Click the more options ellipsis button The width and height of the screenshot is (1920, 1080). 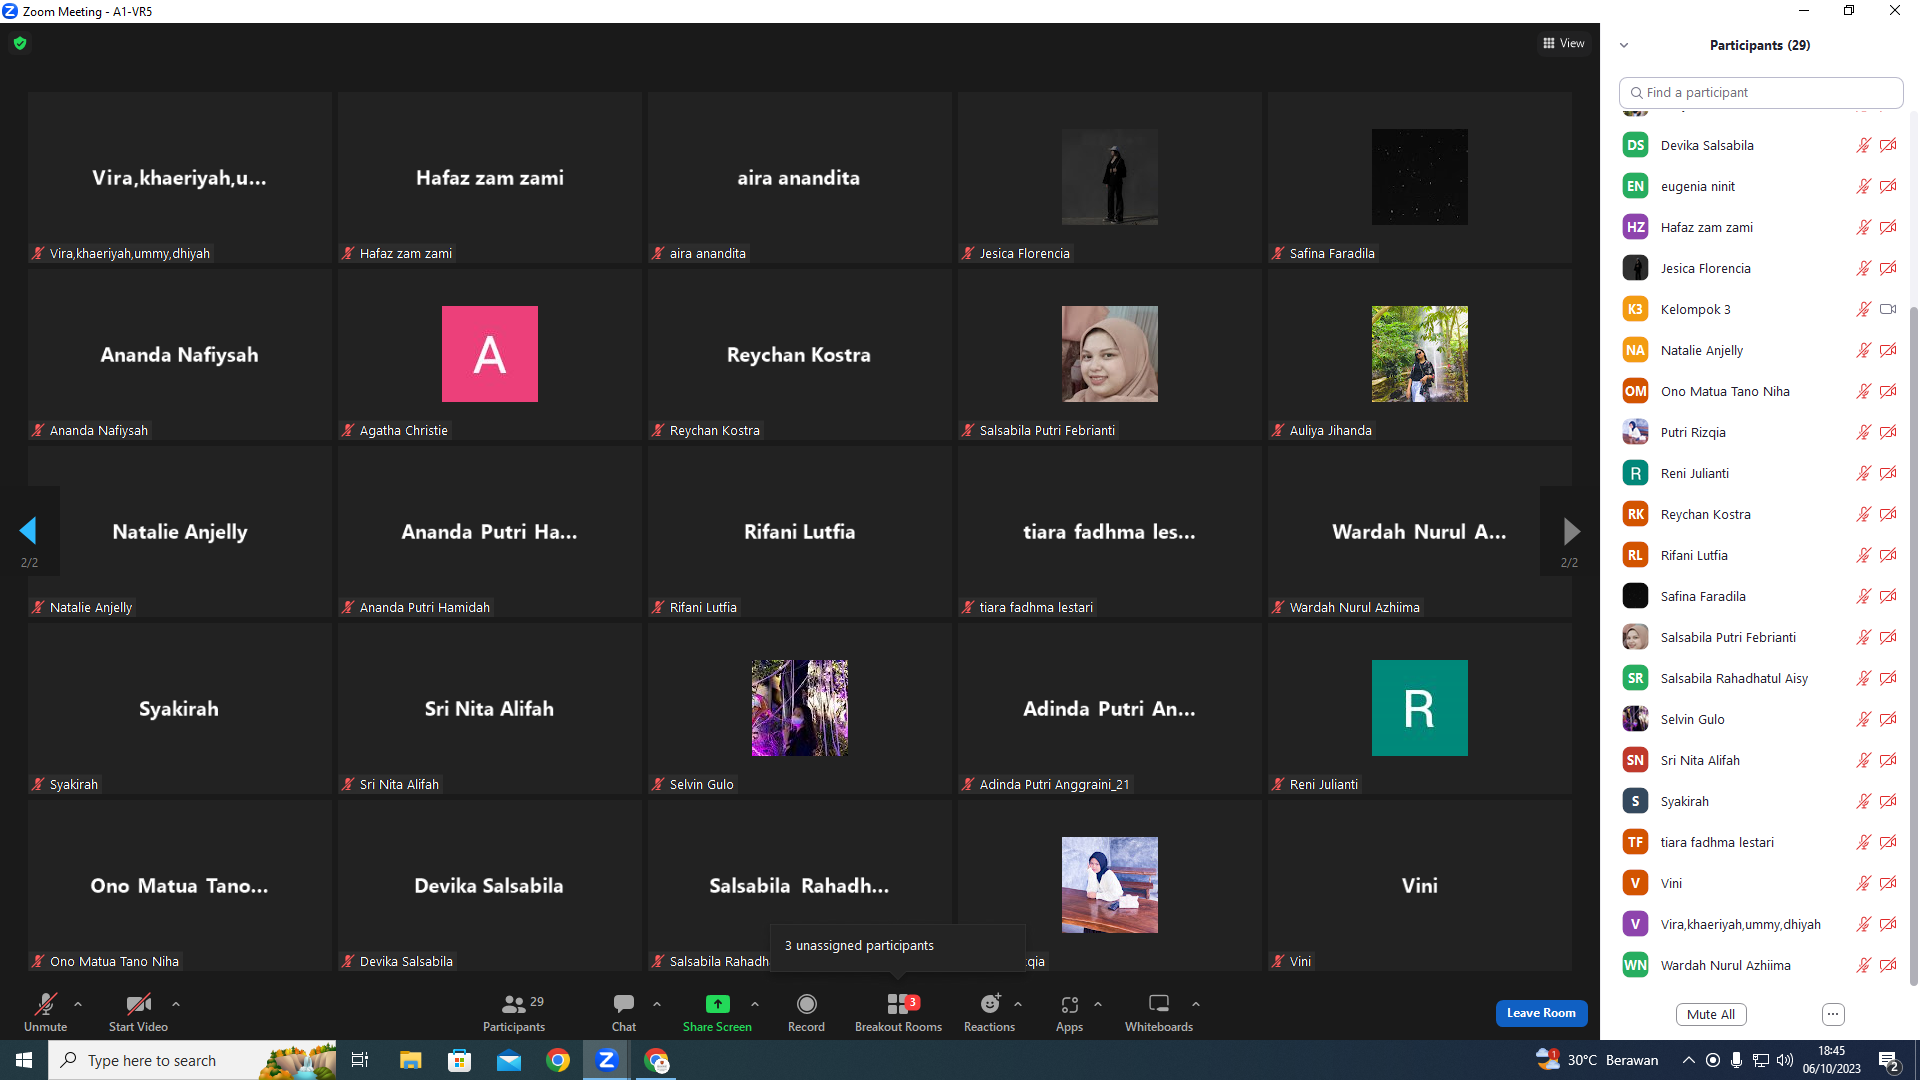[1833, 1014]
